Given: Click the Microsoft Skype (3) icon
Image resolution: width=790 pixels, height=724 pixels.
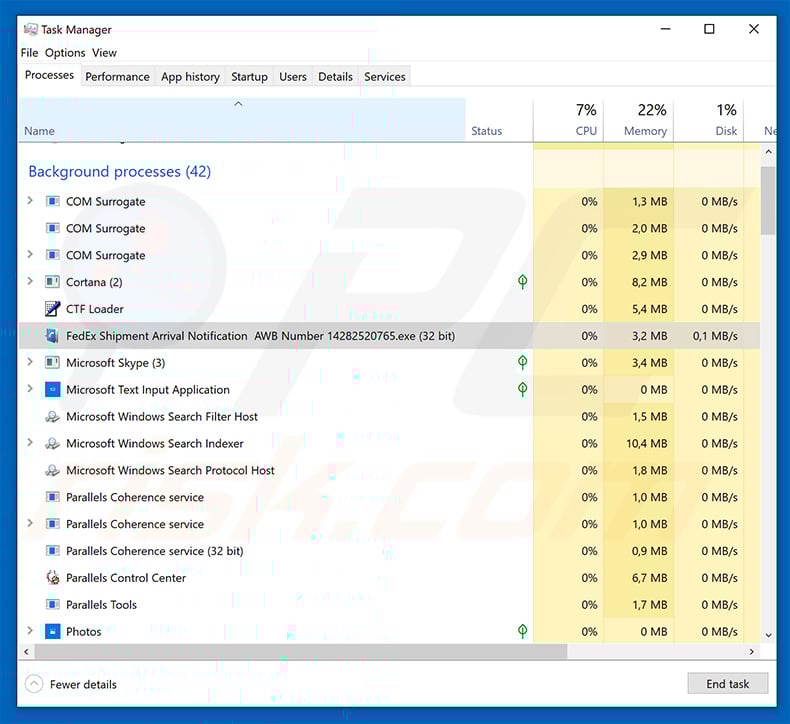Looking at the screenshot, I should [52, 363].
